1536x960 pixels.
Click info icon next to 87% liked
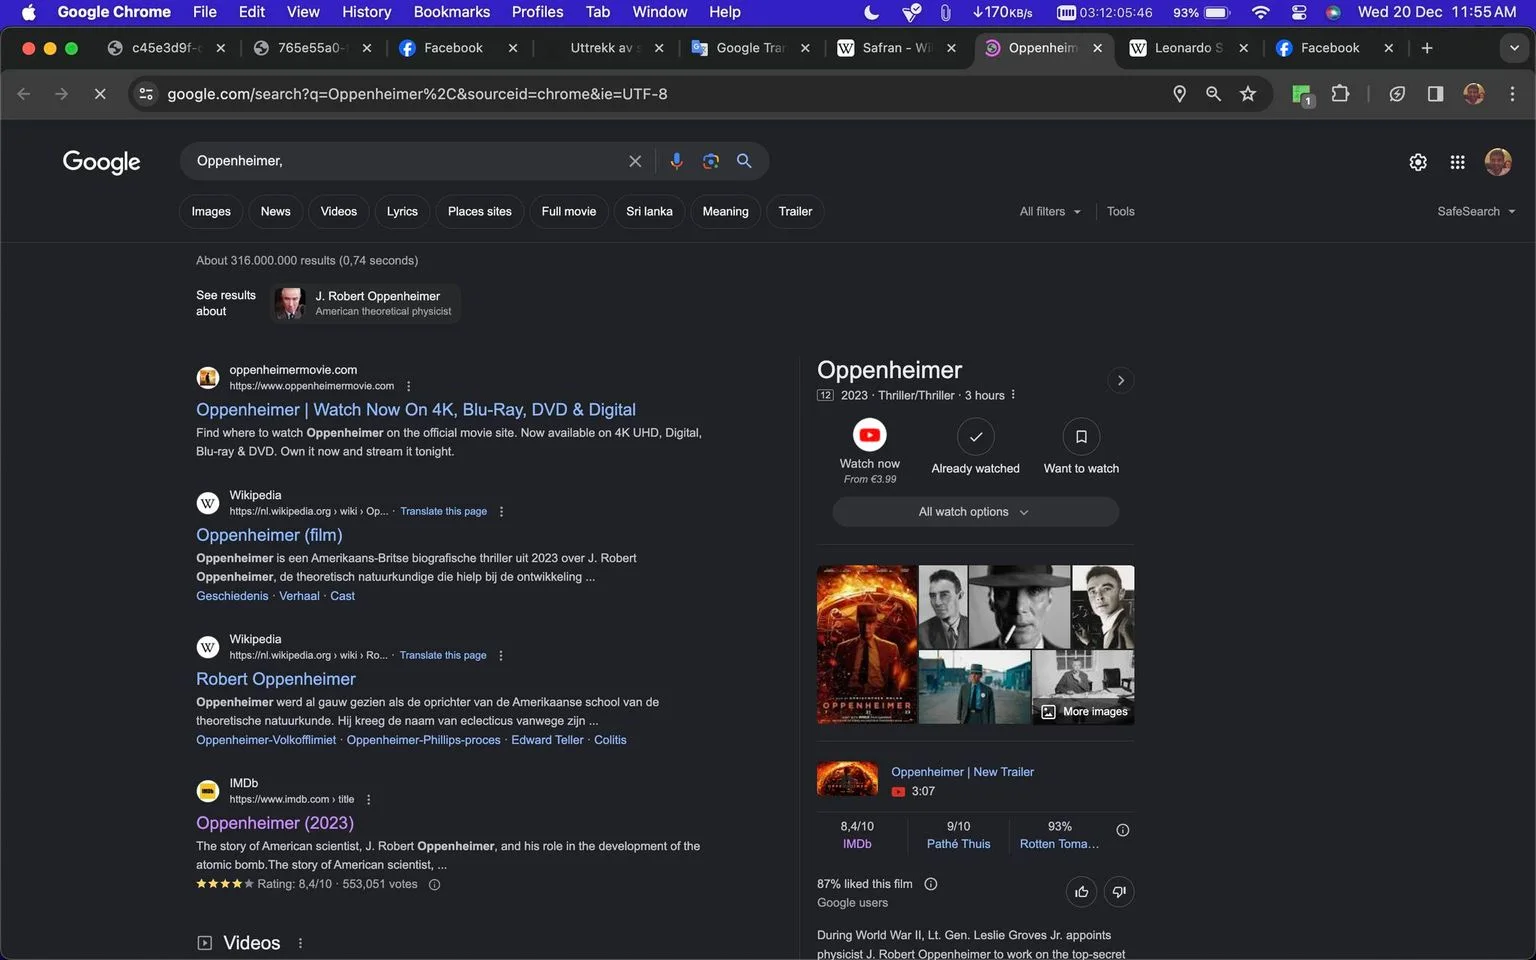point(931,884)
